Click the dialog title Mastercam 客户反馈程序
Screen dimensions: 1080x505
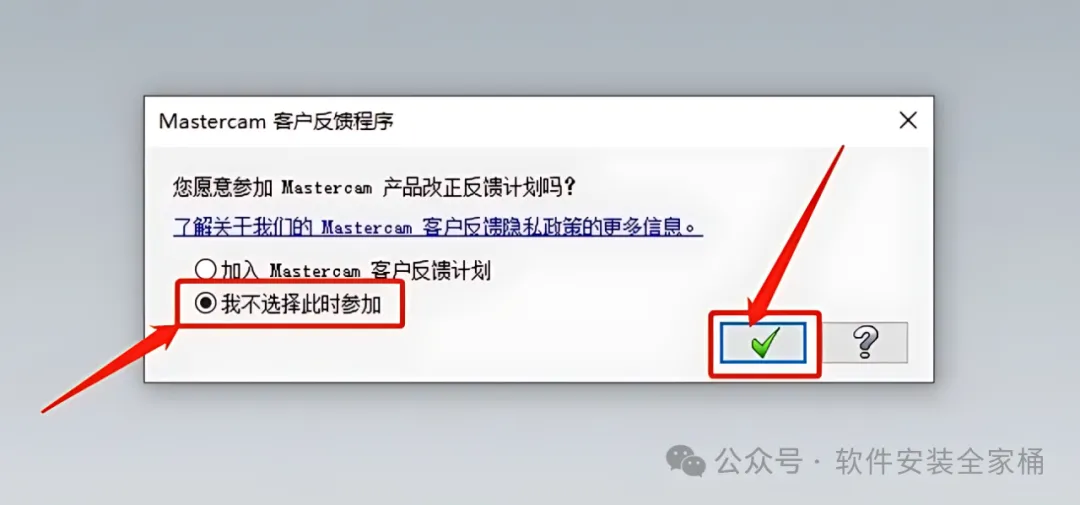pyautogui.click(x=276, y=121)
